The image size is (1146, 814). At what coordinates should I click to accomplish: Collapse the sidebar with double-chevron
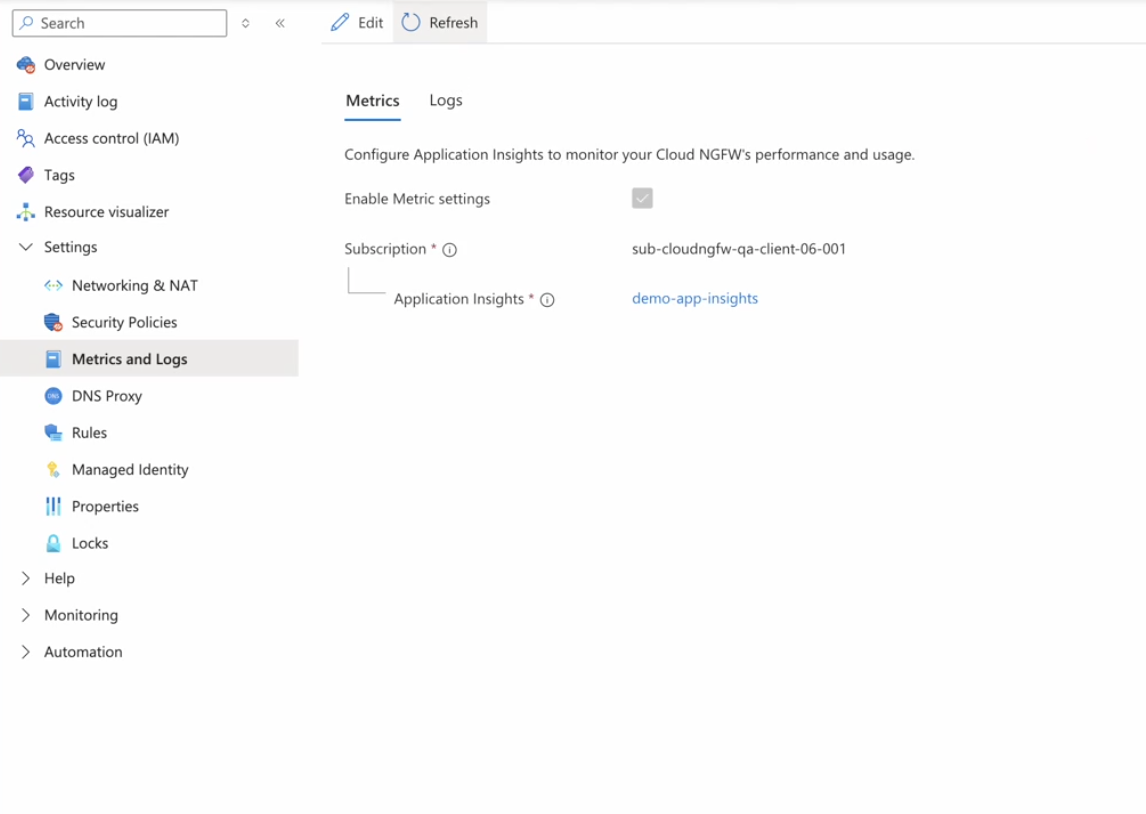coord(280,23)
